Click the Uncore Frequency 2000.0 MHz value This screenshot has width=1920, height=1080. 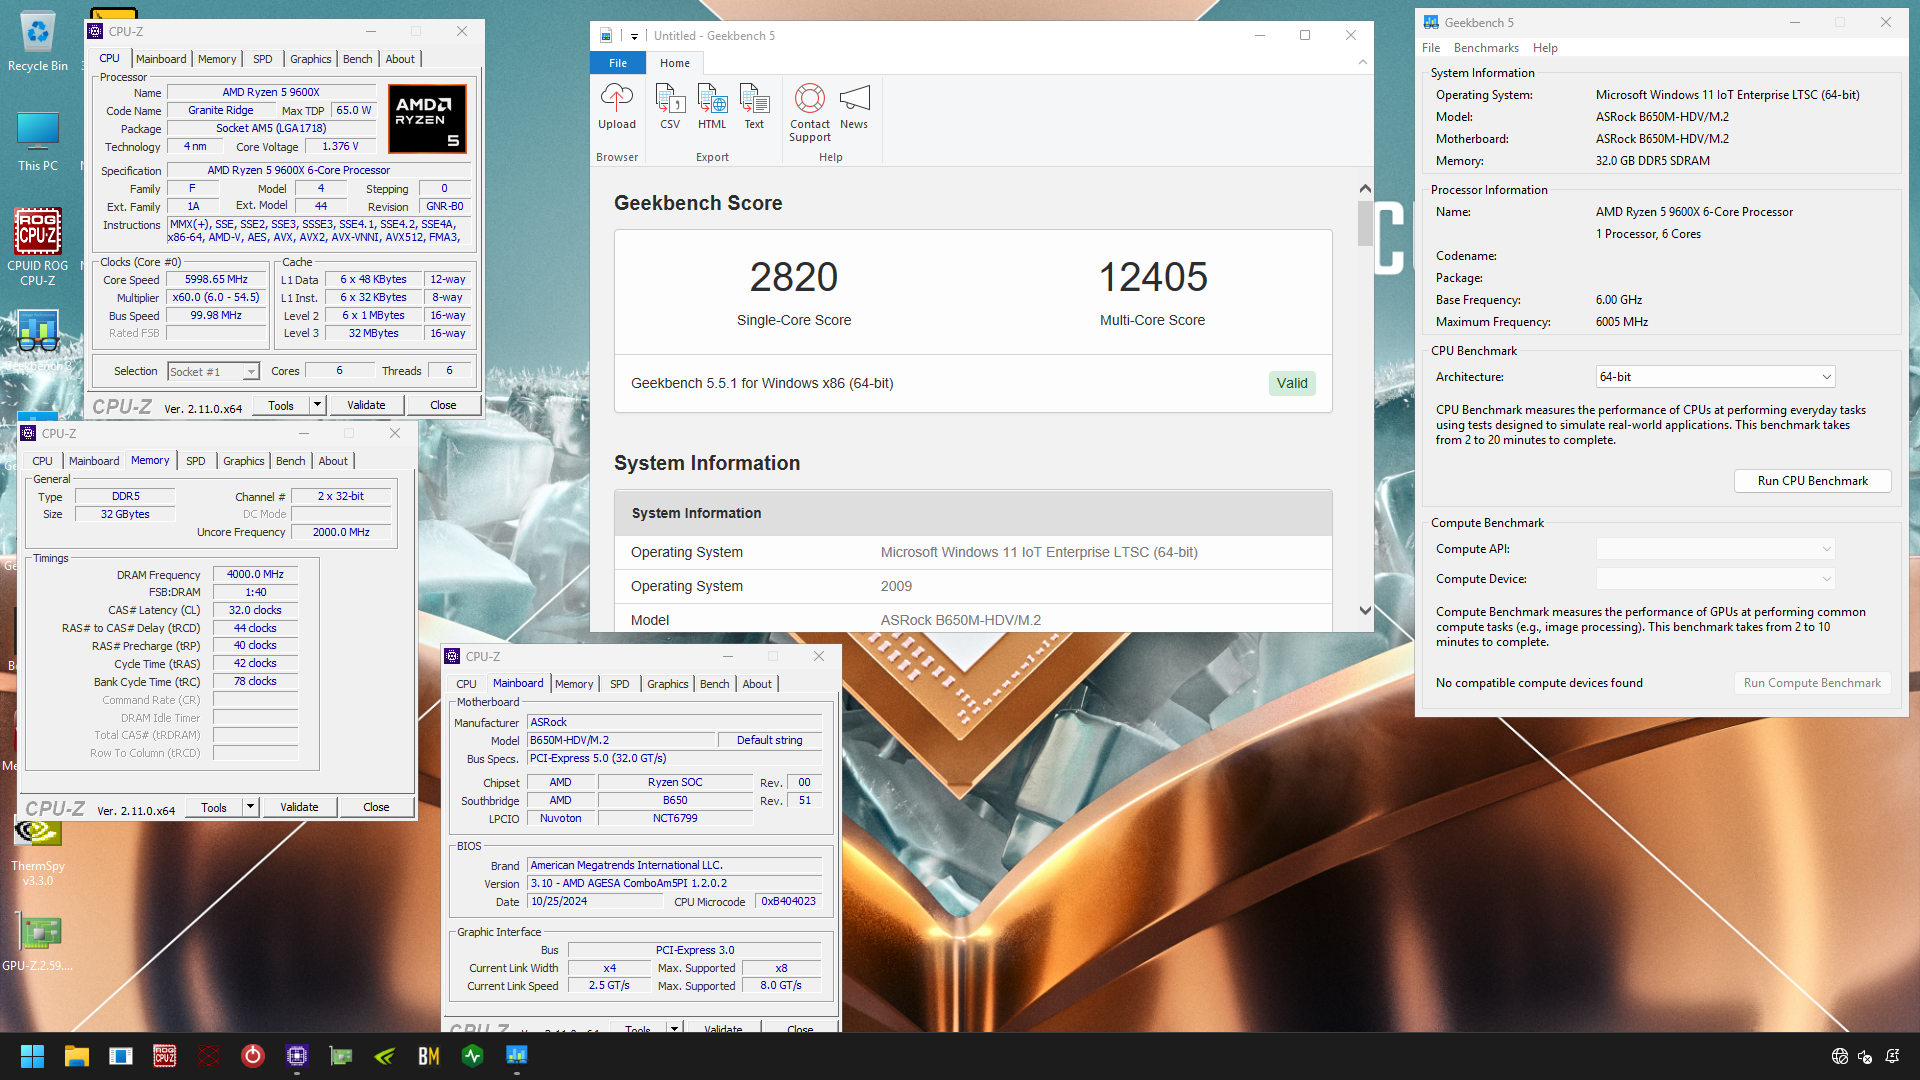click(x=341, y=532)
